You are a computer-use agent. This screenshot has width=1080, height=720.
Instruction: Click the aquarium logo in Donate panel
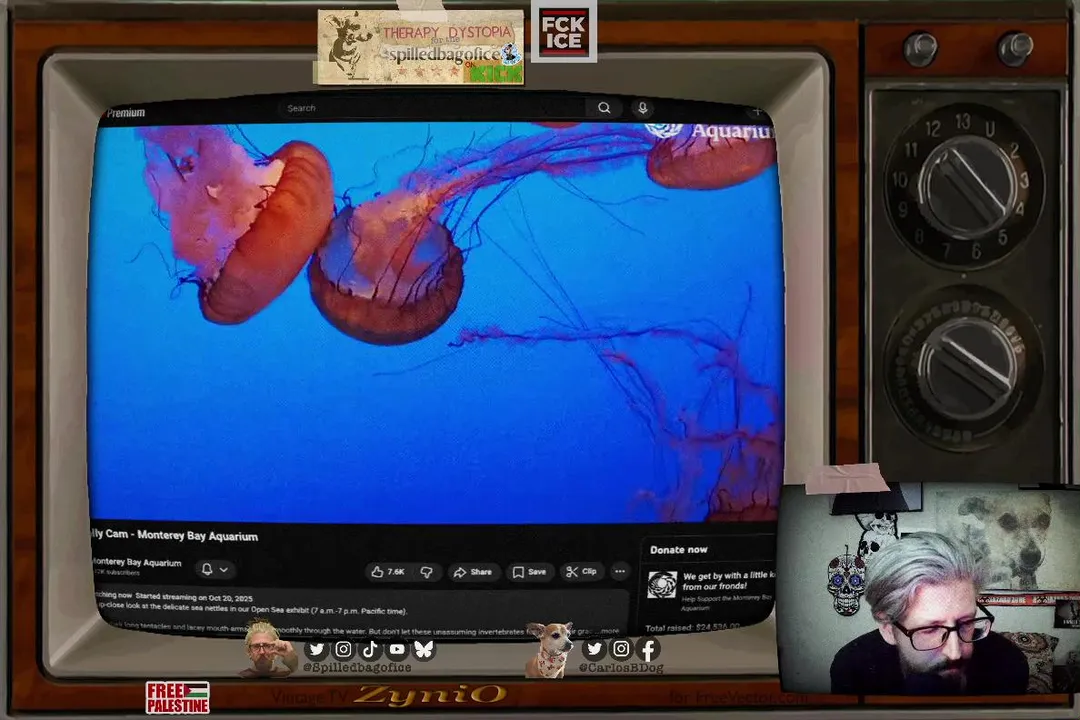[x=662, y=585]
